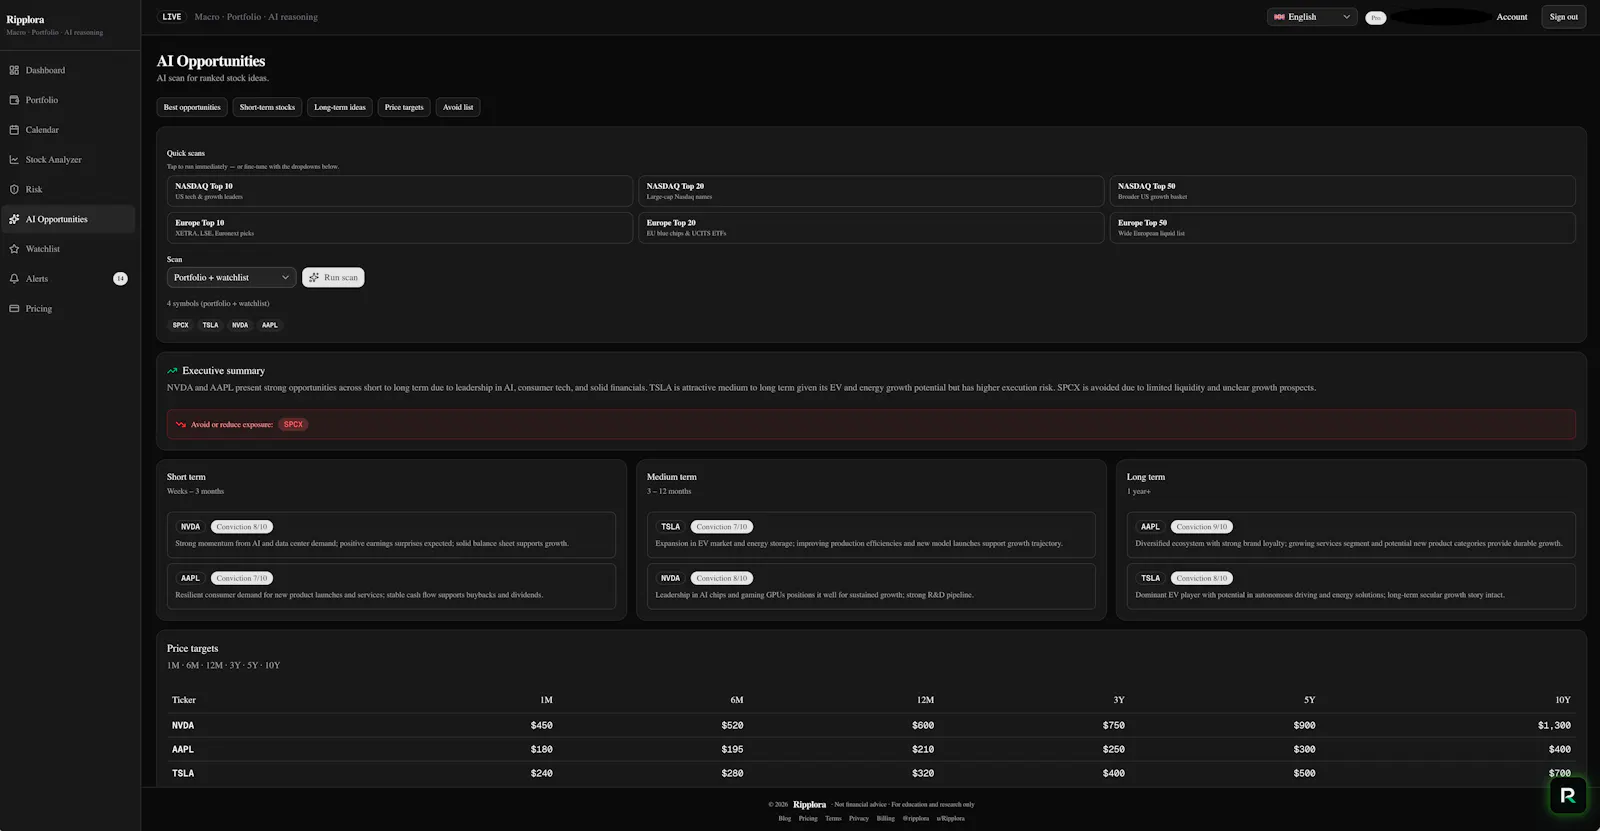
Task: Open the Pricing footer link
Action: (808, 819)
